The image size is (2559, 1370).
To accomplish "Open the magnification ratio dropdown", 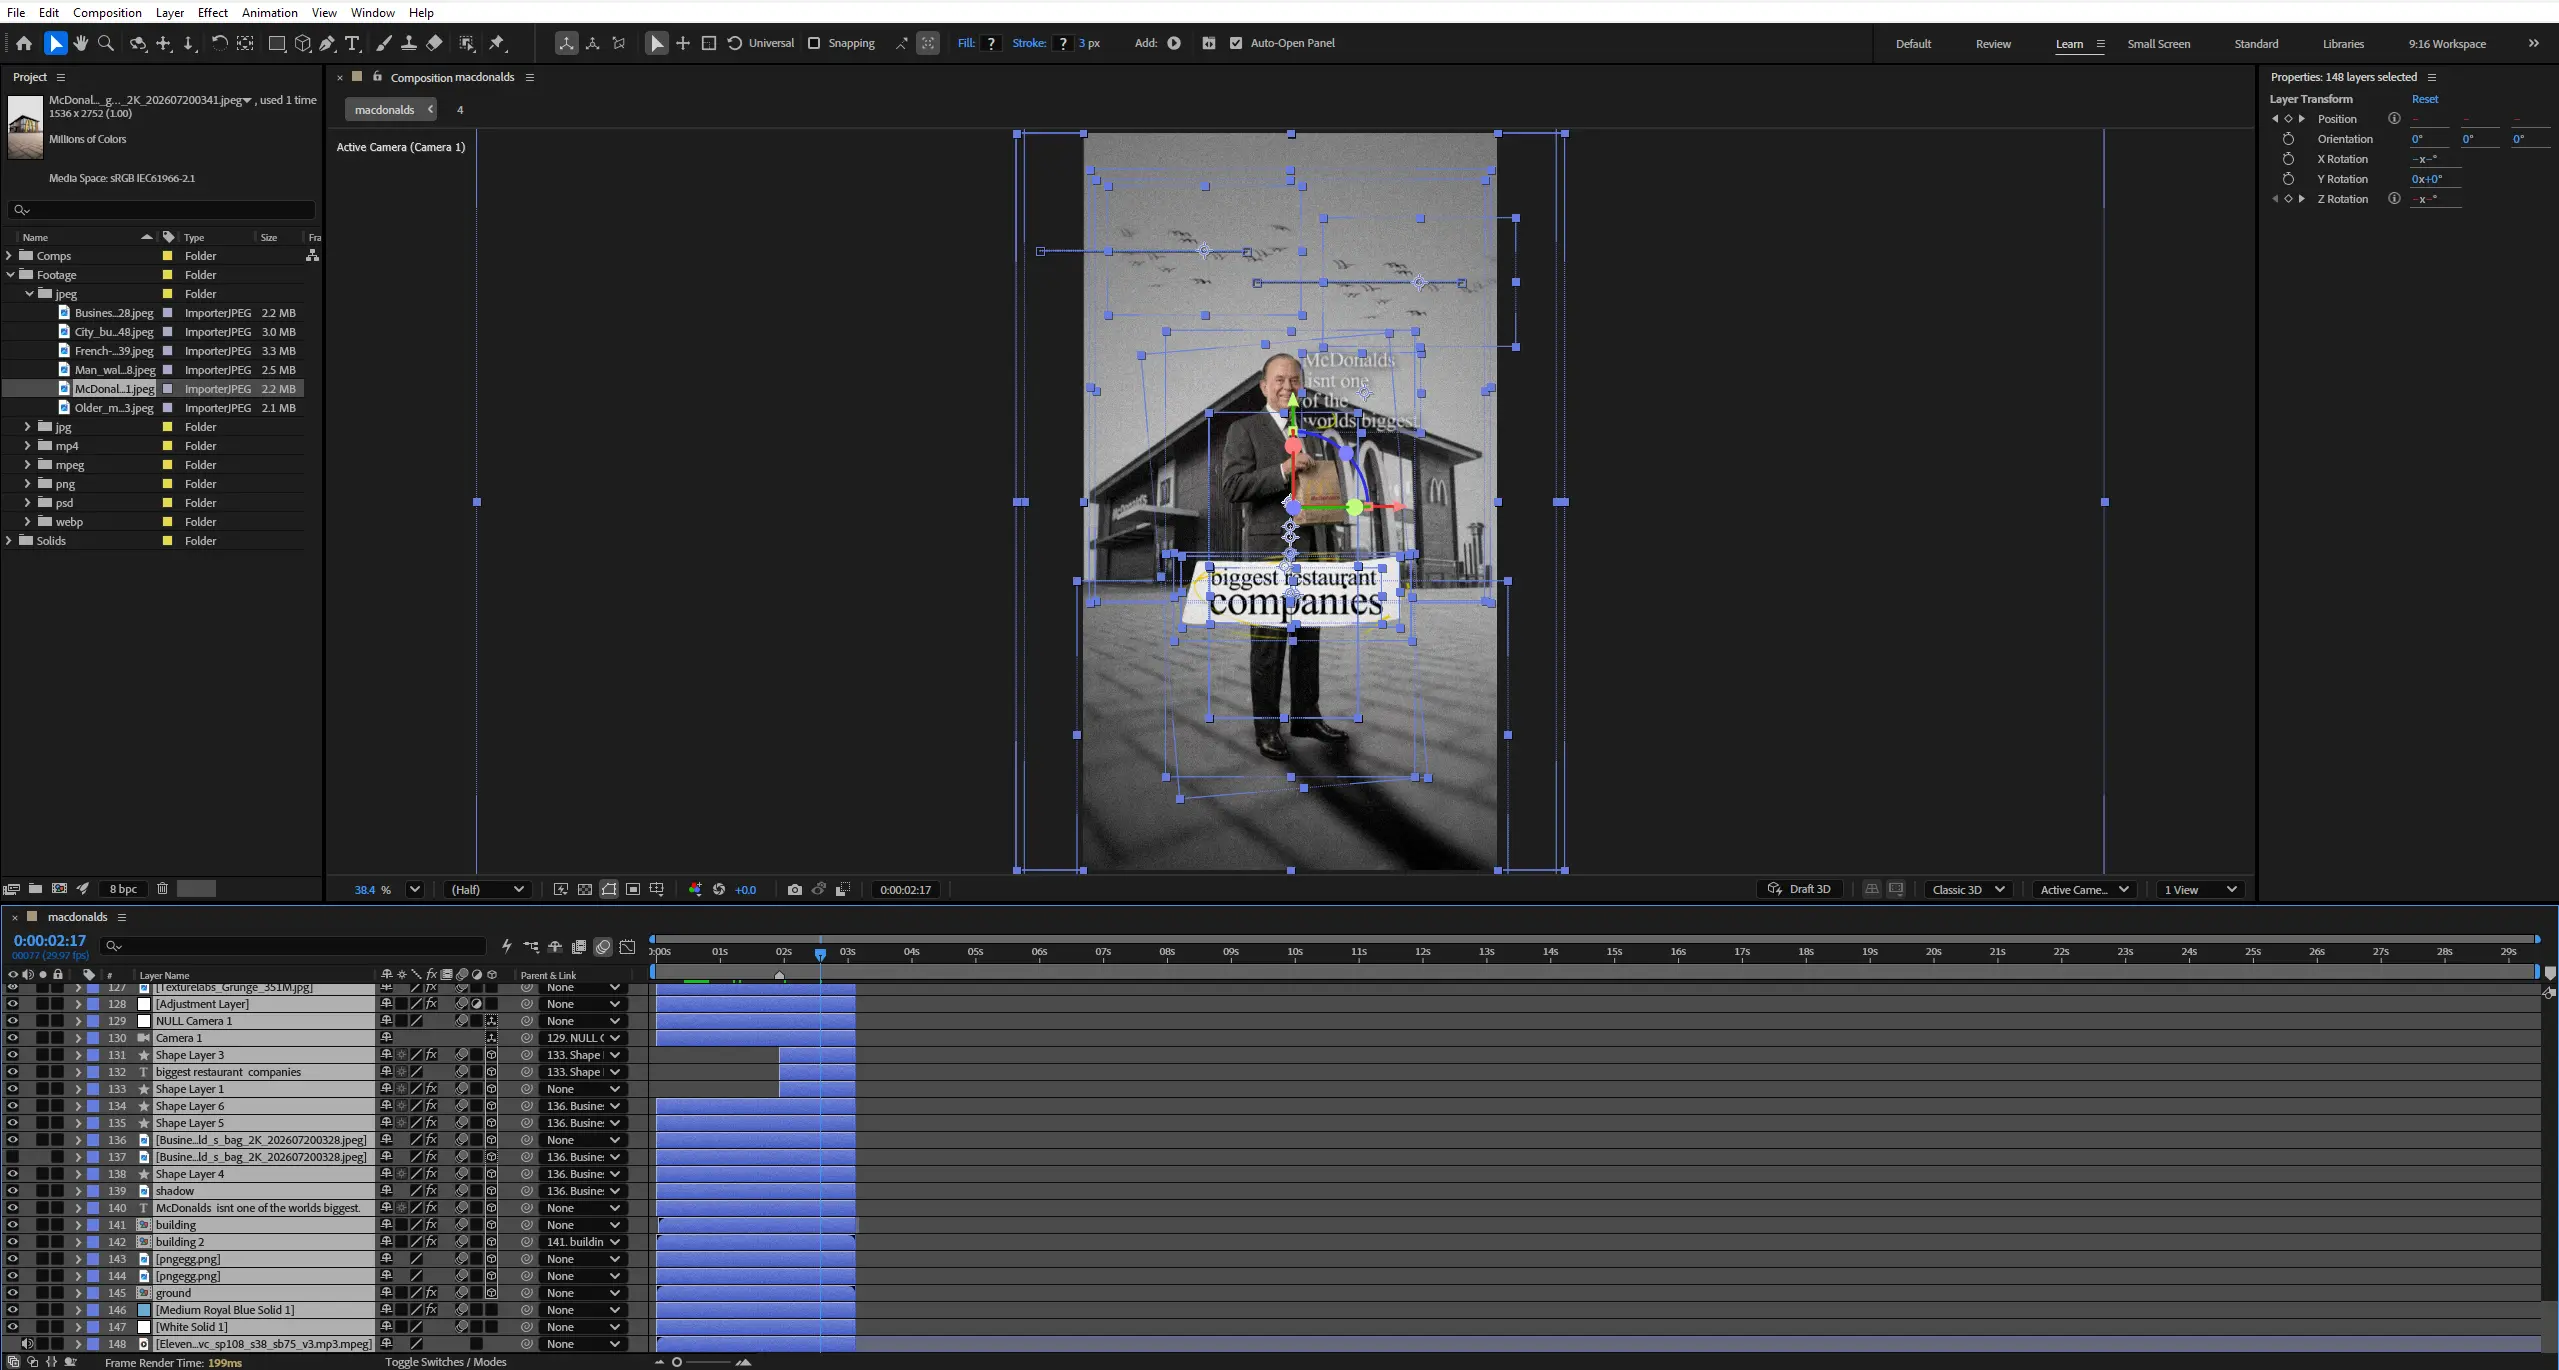I will [415, 889].
